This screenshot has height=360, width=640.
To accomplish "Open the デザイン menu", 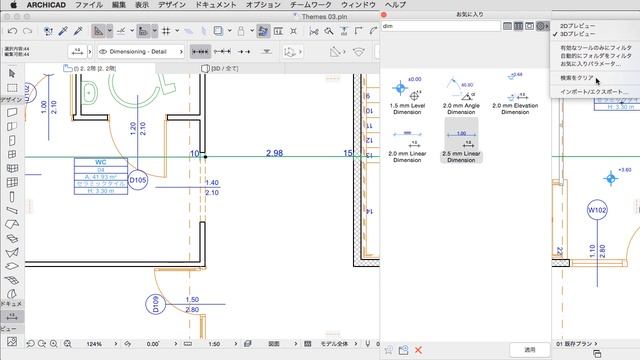I will pos(171,5).
